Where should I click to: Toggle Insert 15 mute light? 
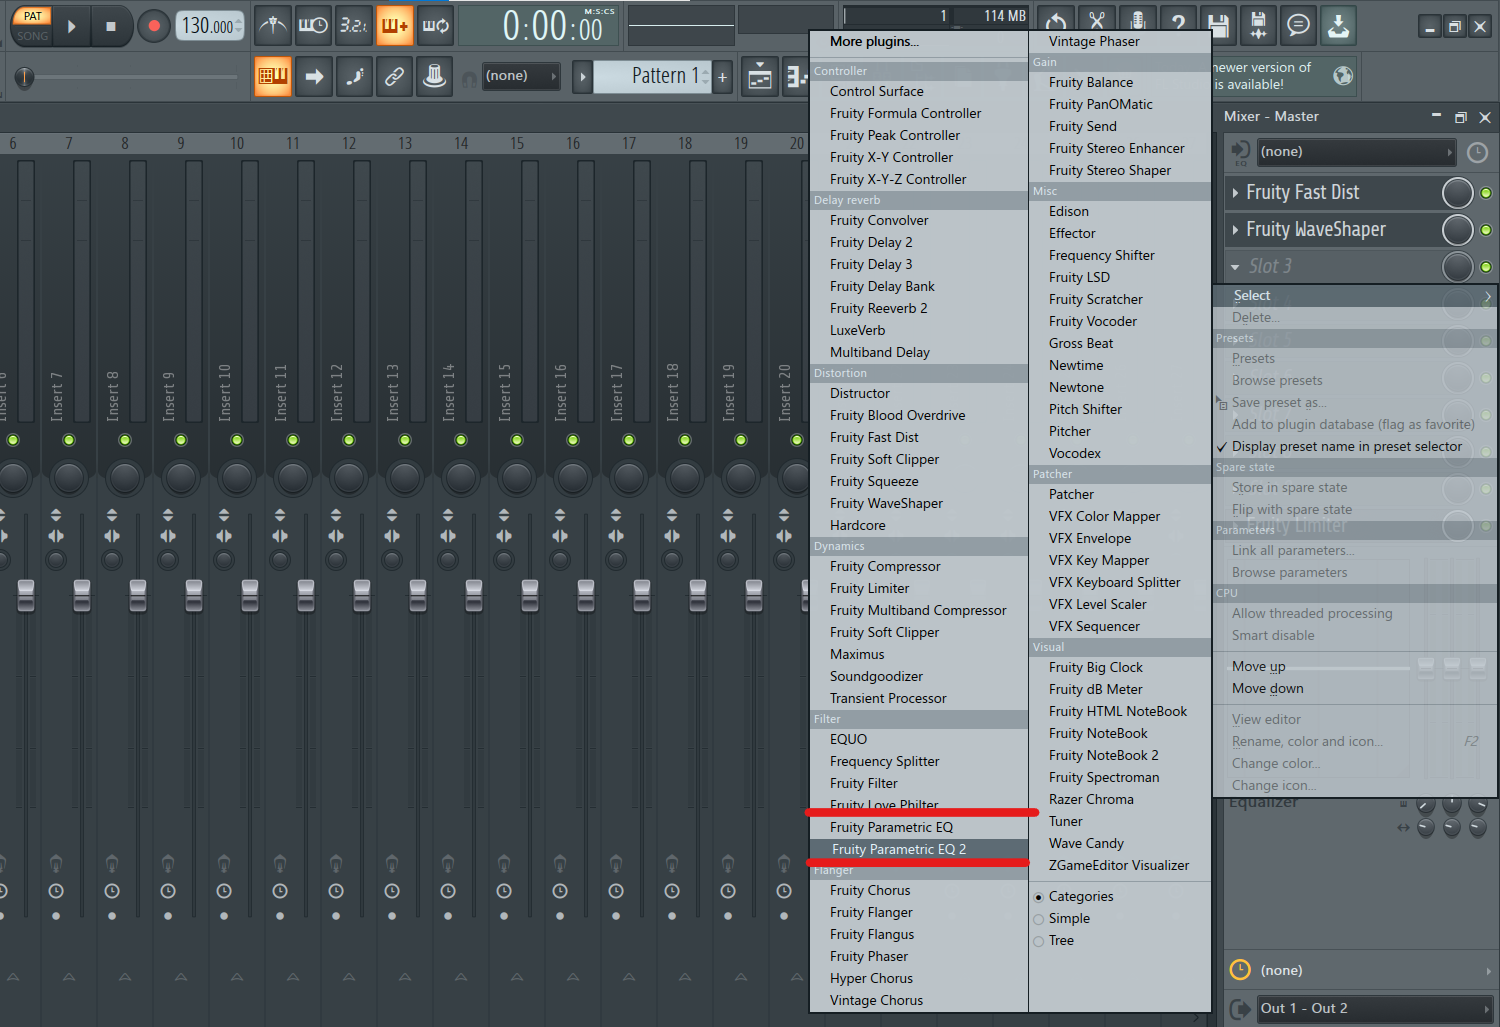(x=517, y=440)
